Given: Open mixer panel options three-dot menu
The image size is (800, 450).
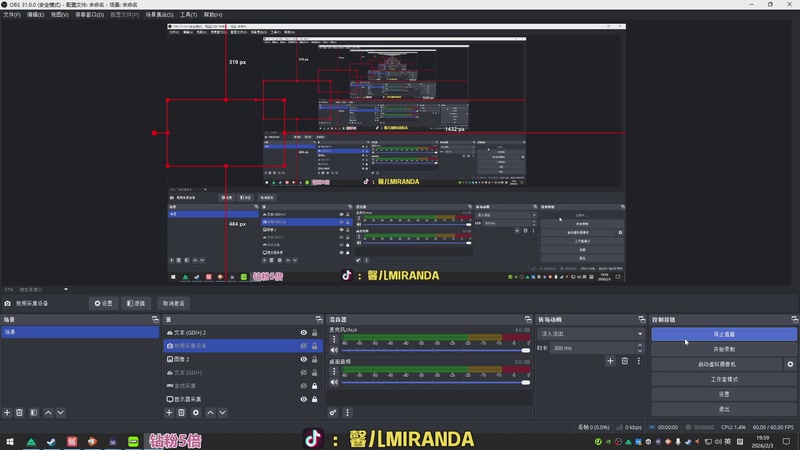Looking at the screenshot, I should 347,412.
